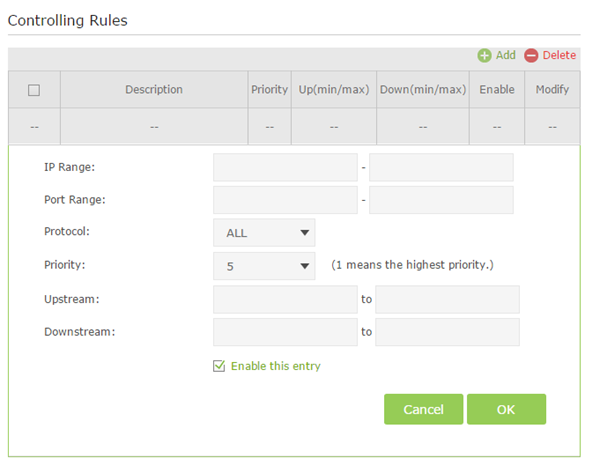The image size is (600, 466).
Task: Click the Downstream minimum input field
Action: coord(285,332)
